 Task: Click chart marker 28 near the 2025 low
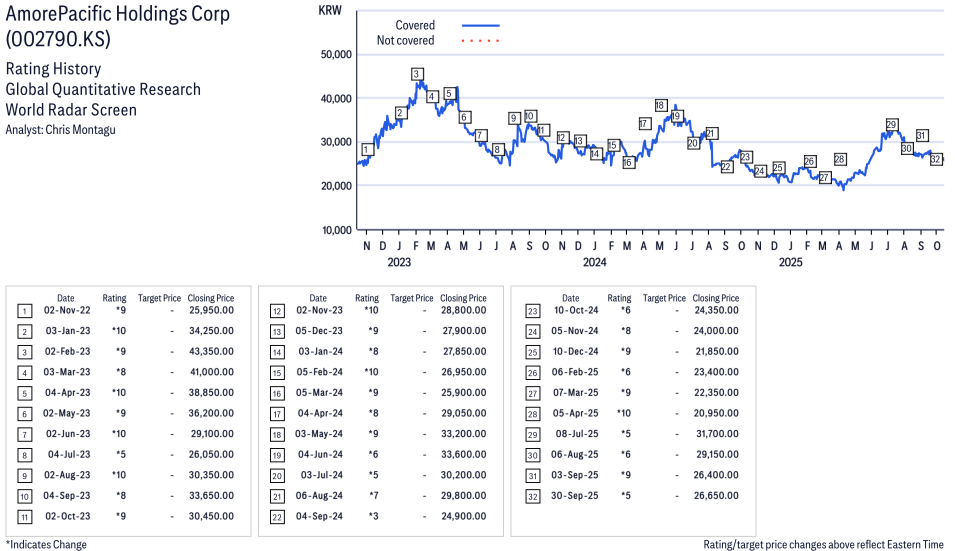point(840,160)
